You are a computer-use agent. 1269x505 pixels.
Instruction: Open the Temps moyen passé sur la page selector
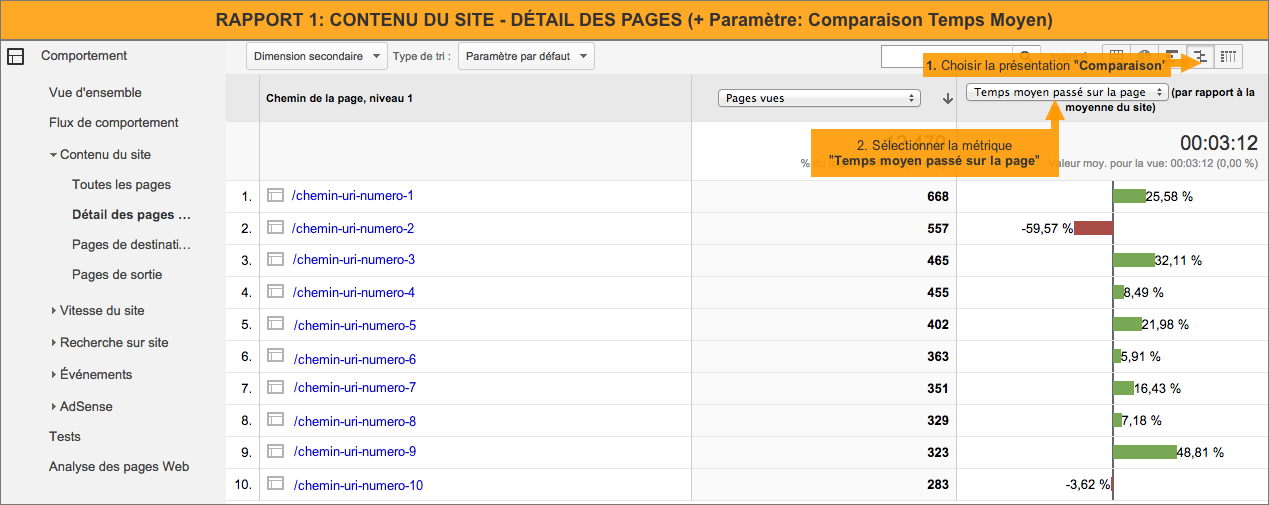[1067, 92]
